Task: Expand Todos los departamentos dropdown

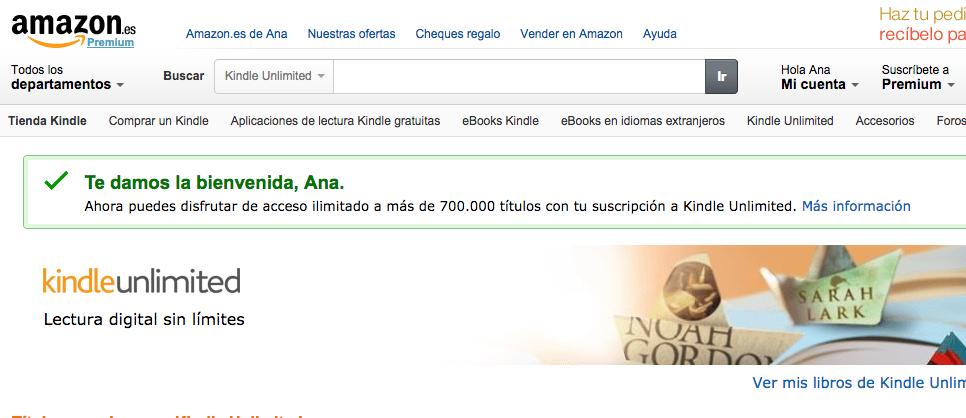Action: (67, 77)
